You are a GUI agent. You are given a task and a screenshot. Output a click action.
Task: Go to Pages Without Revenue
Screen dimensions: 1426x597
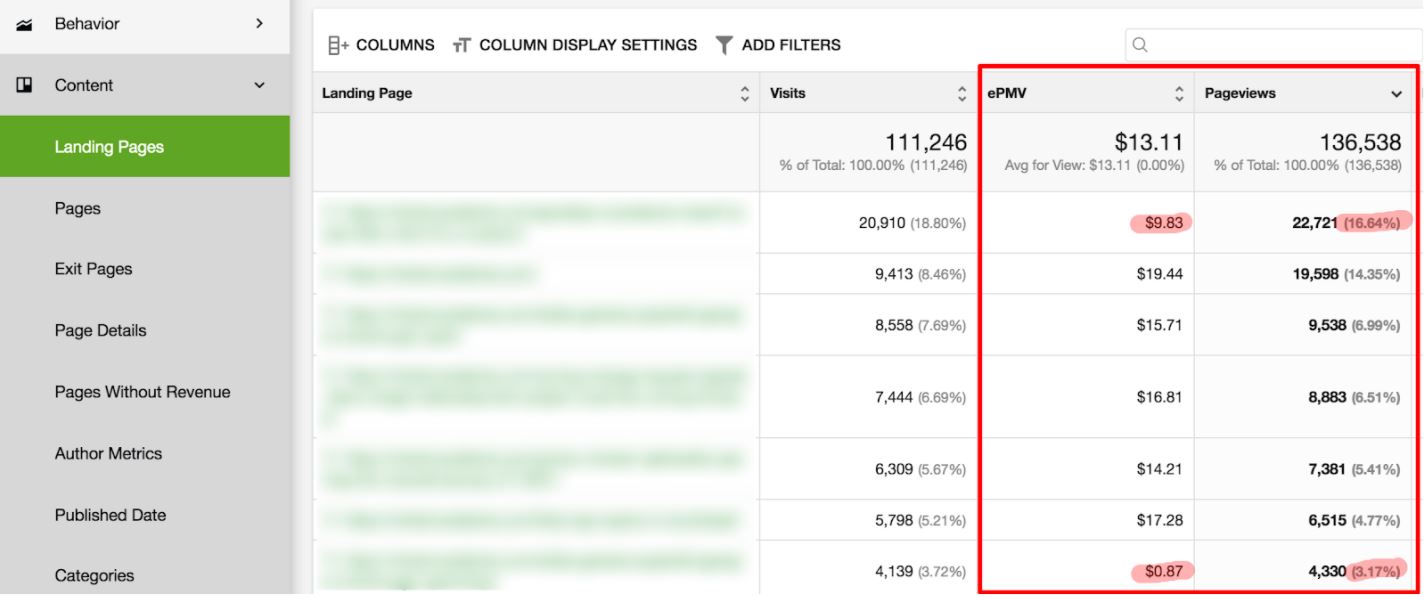[x=142, y=392]
